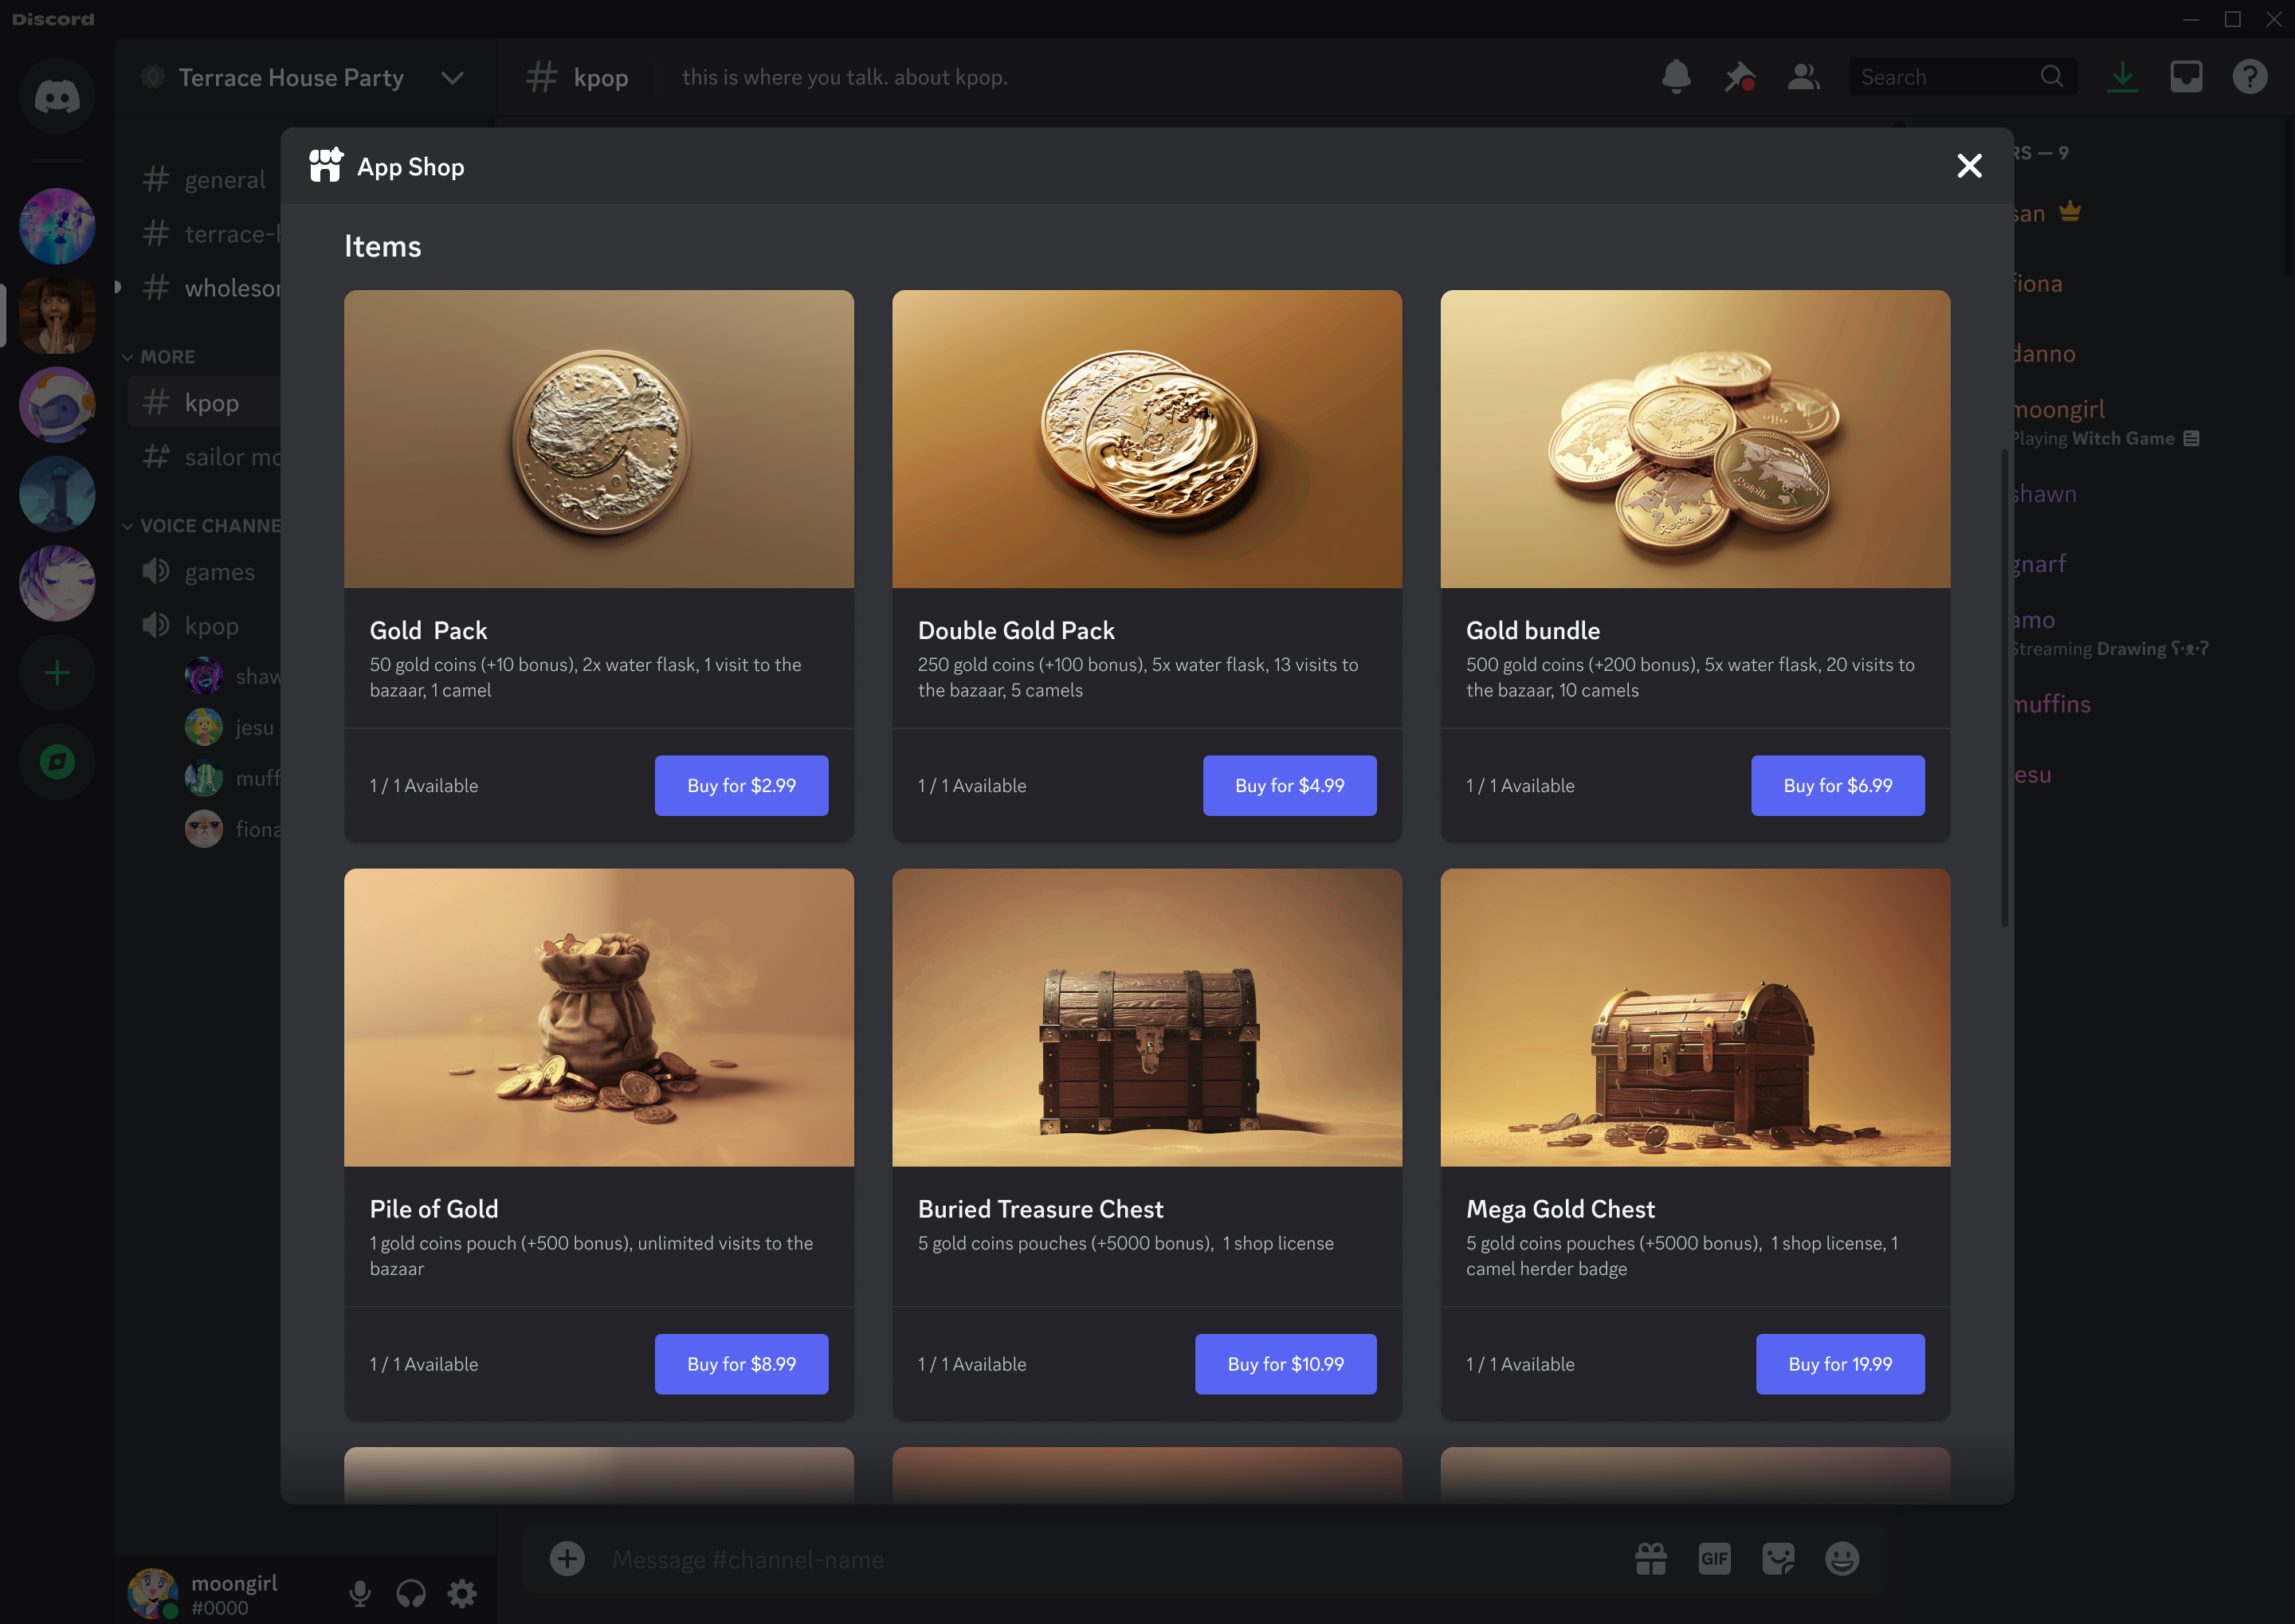This screenshot has height=1624, width=2295.
Task: Buy the Gold Pack for $2.99
Action: coord(741,785)
